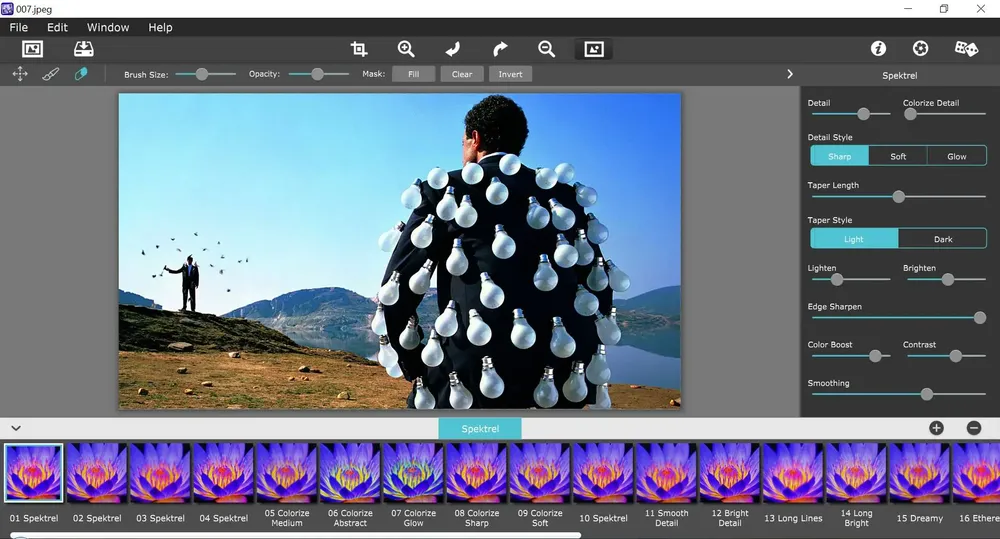Click the save image icon
Image resolution: width=1000 pixels, height=539 pixels.
(84, 49)
